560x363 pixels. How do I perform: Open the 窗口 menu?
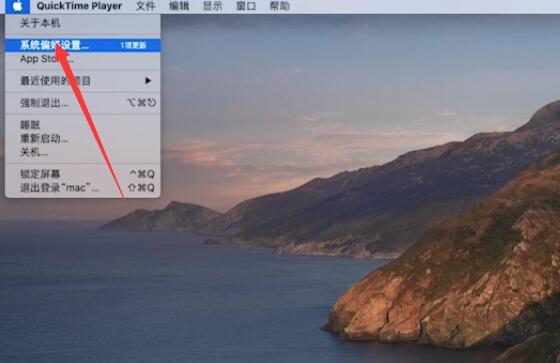click(x=246, y=6)
